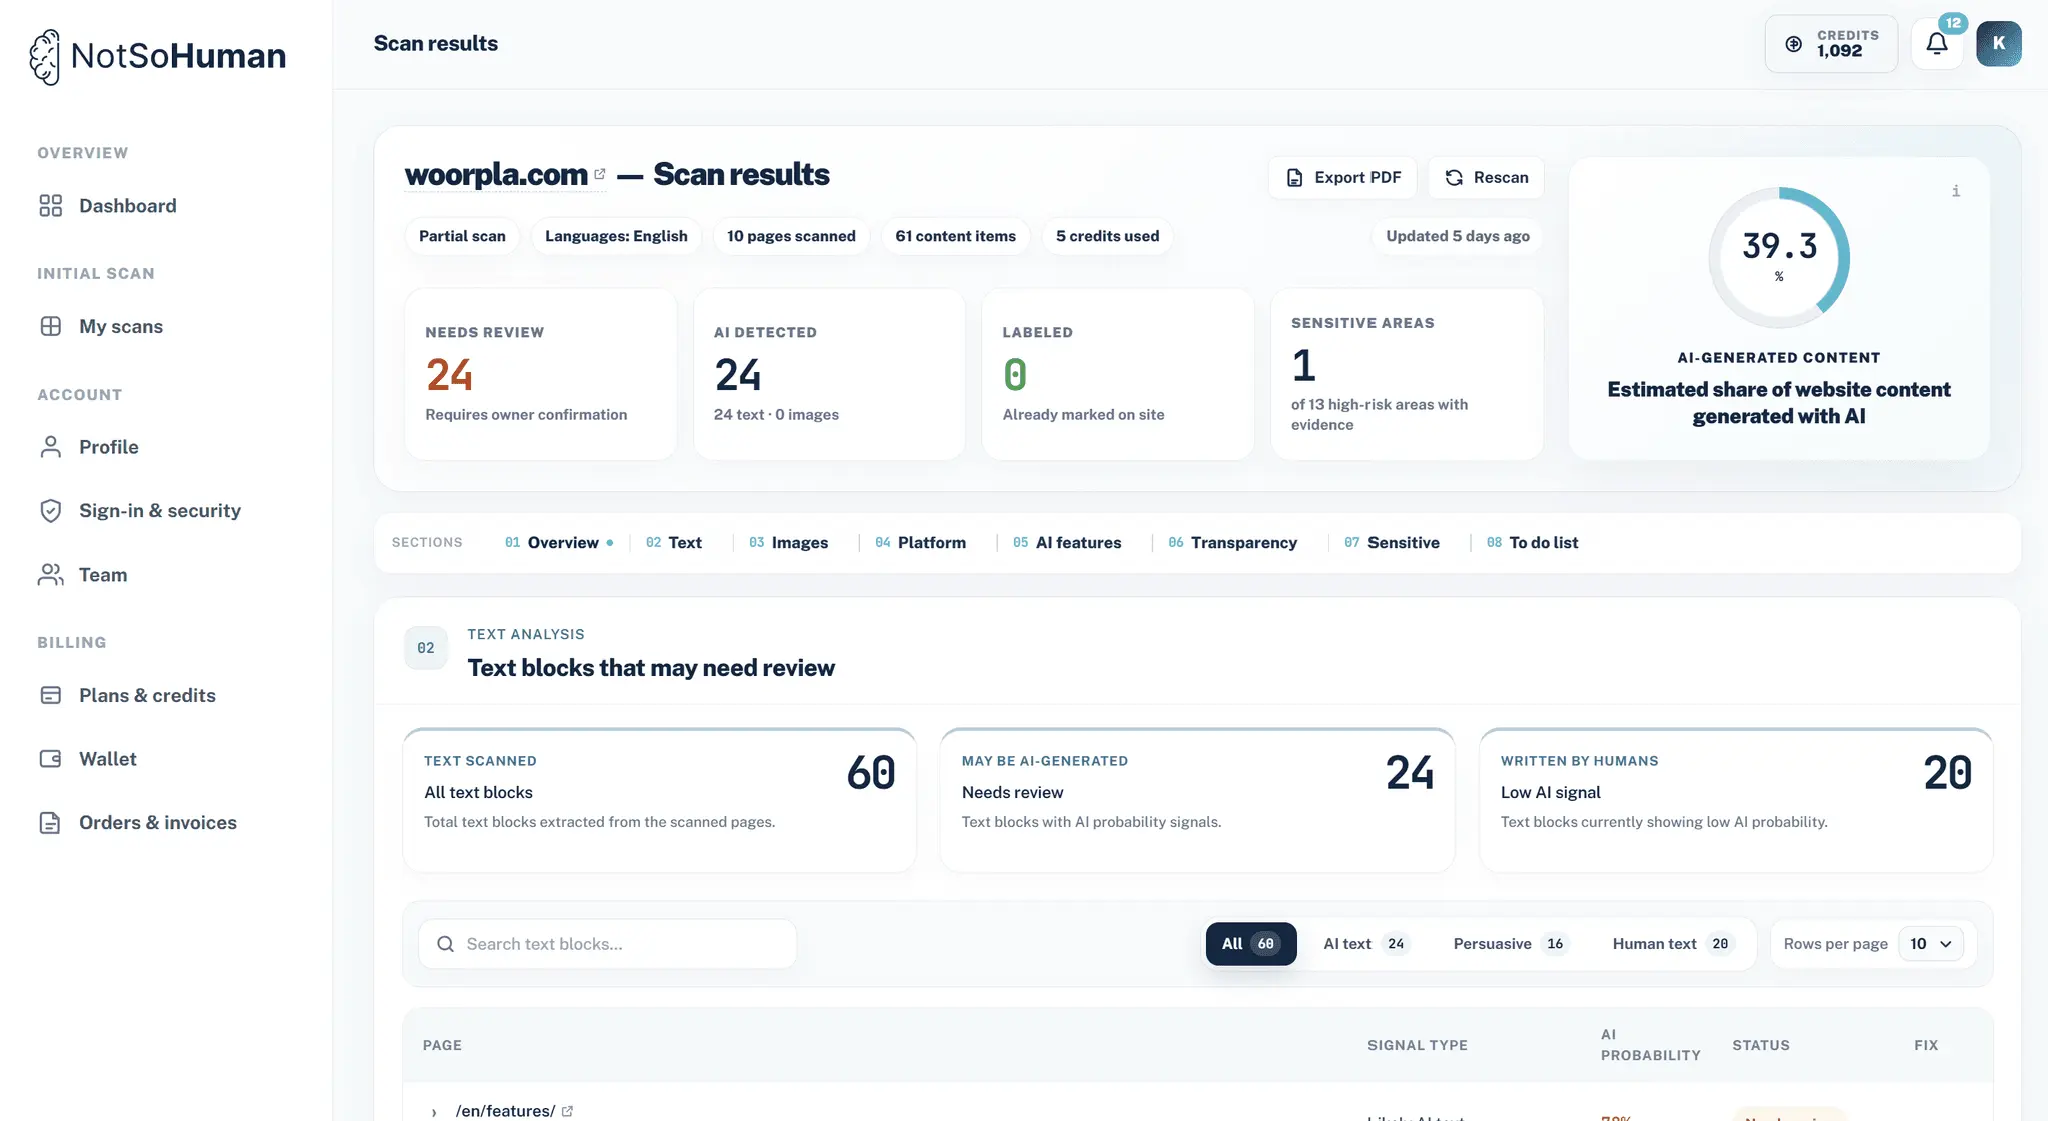Click the Sign-in & security shield icon
The width and height of the screenshot is (2048, 1121).
pyautogui.click(x=50, y=511)
